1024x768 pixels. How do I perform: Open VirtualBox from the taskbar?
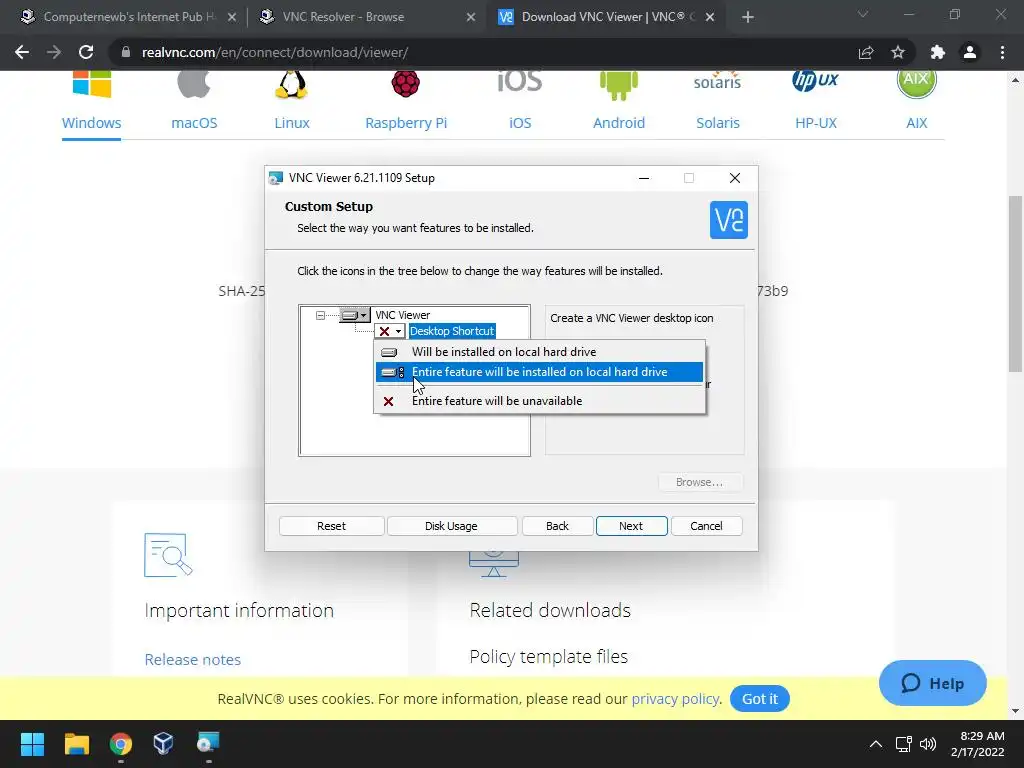click(x=163, y=744)
